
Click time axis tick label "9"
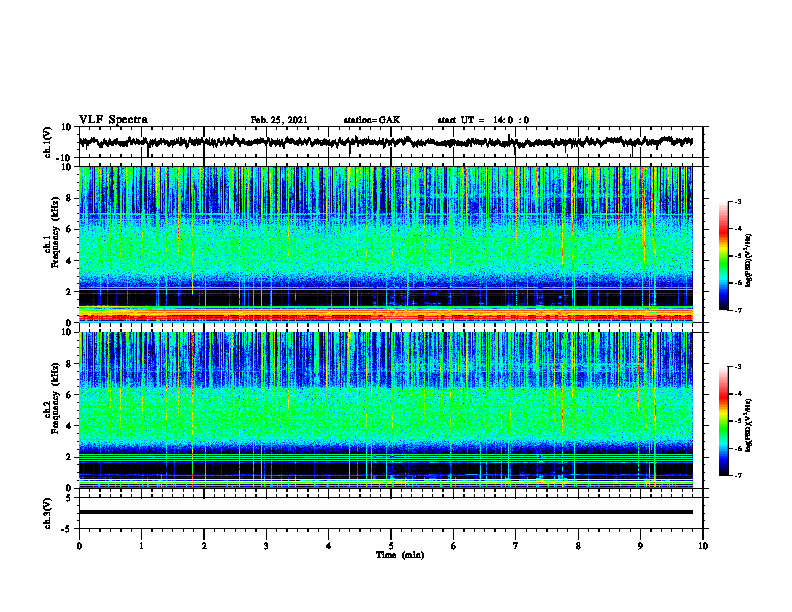click(x=640, y=546)
